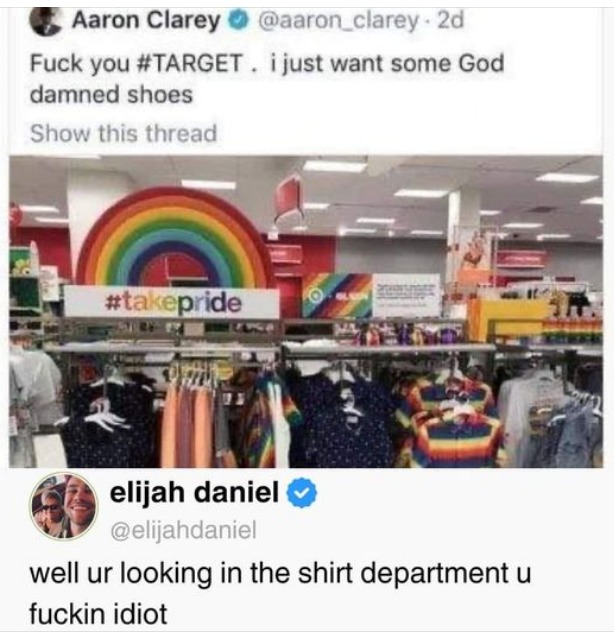Open Aaron Clarey's profile avatar
Image resolution: width=614 pixels, height=635 pixels.
pyautogui.click(x=46, y=21)
